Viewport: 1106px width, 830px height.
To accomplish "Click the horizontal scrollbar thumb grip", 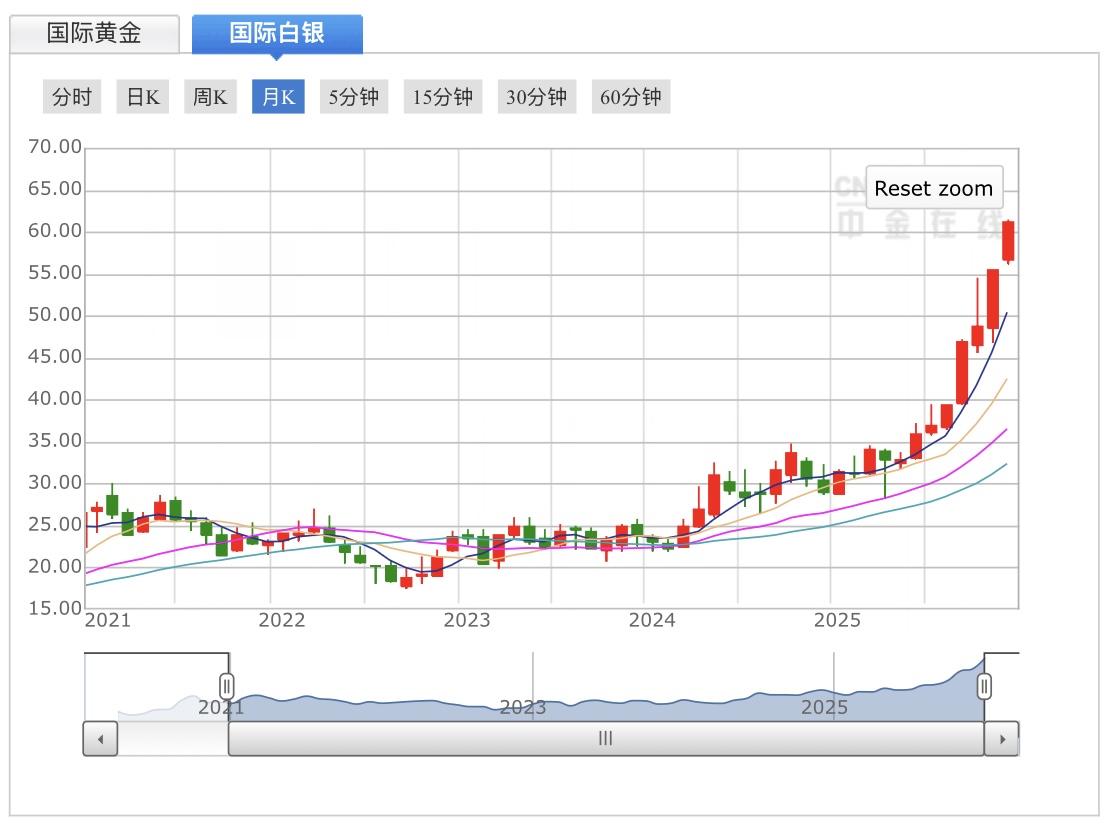I will 605,739.
